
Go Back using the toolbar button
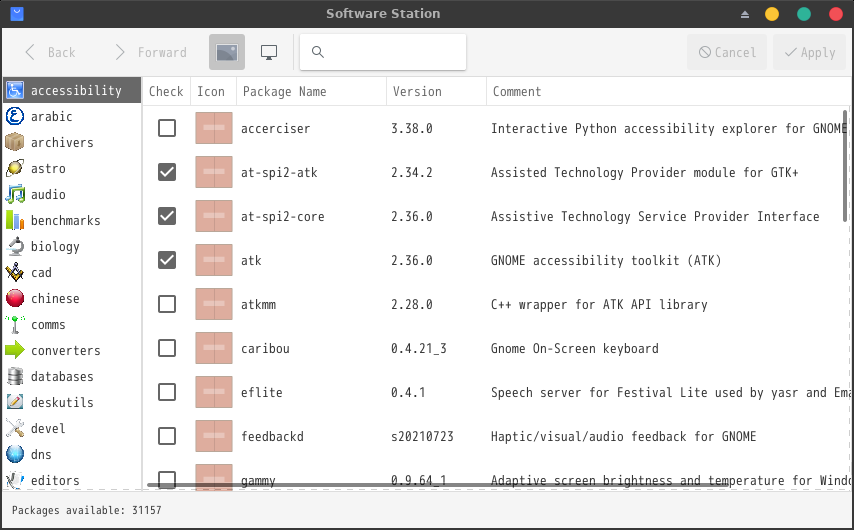pos(50,52)
